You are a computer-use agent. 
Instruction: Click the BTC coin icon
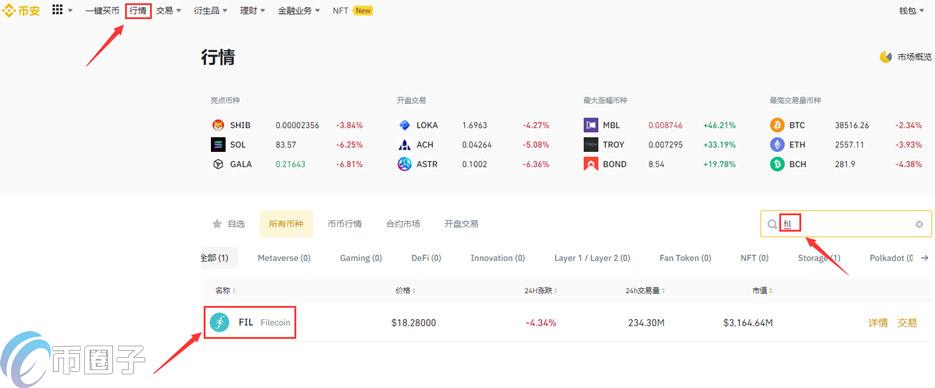pyautogui.click(x=777, y=125)
